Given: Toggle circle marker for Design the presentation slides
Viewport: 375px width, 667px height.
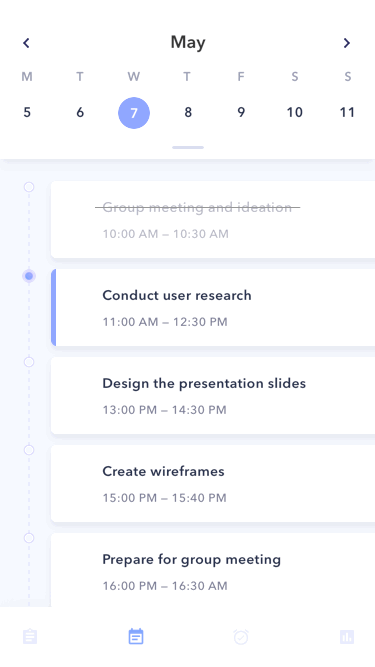Looking at the screenshot, I should pyautogui.click(x=29, y=362).
